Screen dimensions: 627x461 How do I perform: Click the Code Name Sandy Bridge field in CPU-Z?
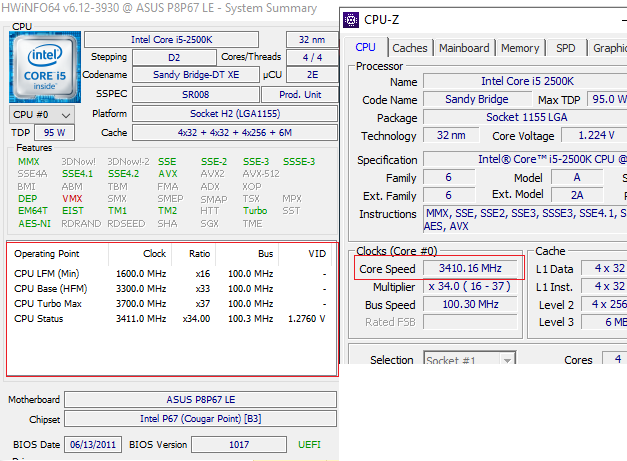(x=477, y=99)
